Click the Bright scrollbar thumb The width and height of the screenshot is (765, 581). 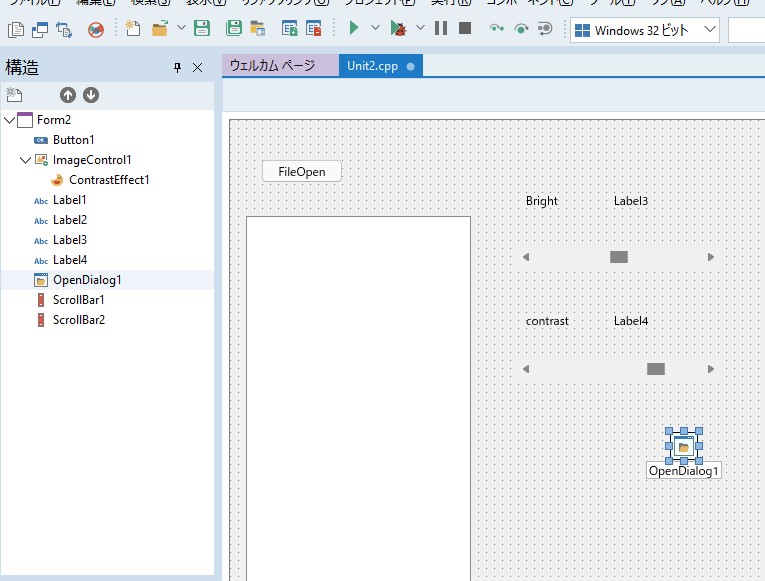[x=619, y=257]
